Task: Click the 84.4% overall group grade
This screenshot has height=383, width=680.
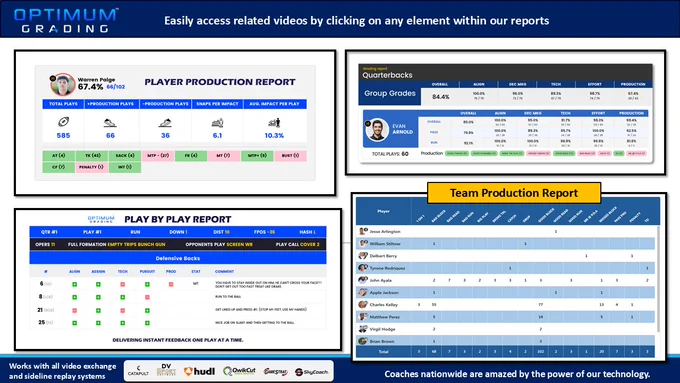Action: [441, 97]
